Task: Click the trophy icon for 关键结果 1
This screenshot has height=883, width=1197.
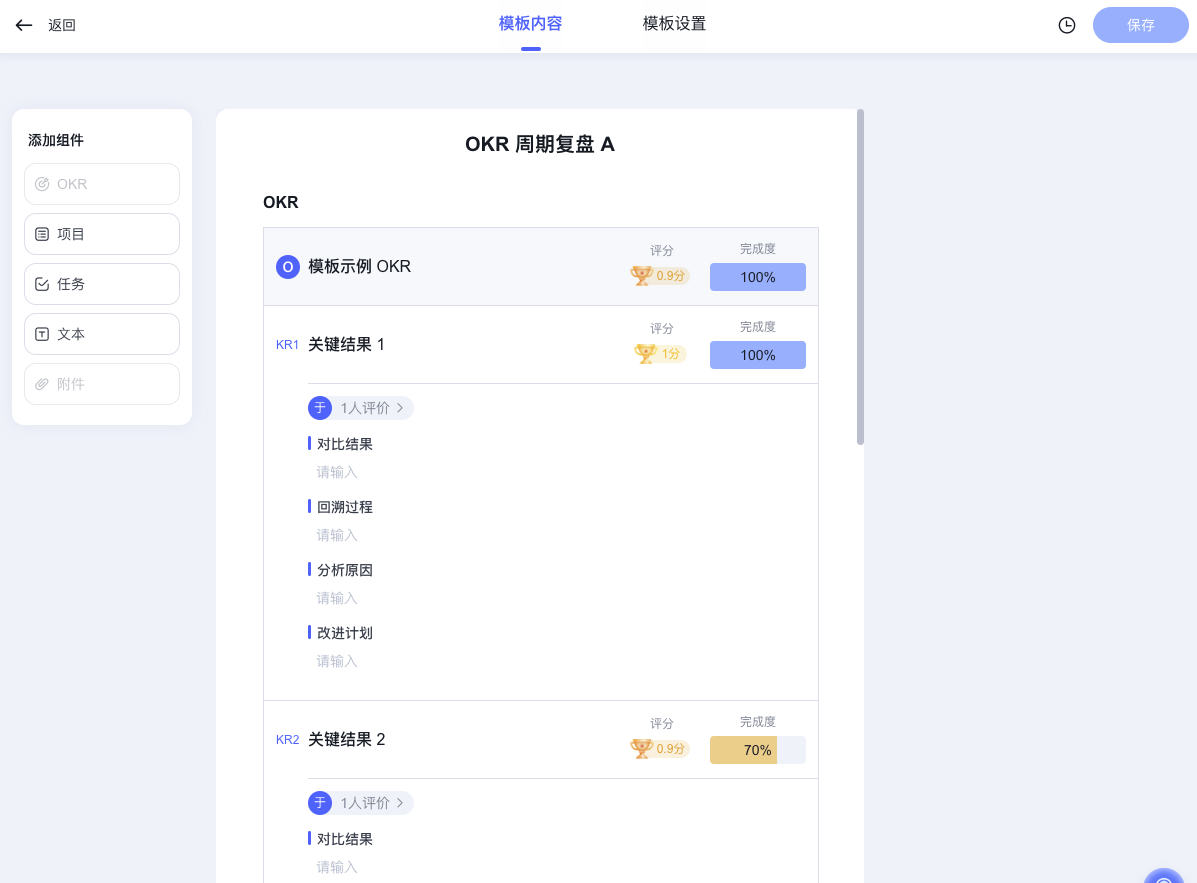Action: pos(646,354)
